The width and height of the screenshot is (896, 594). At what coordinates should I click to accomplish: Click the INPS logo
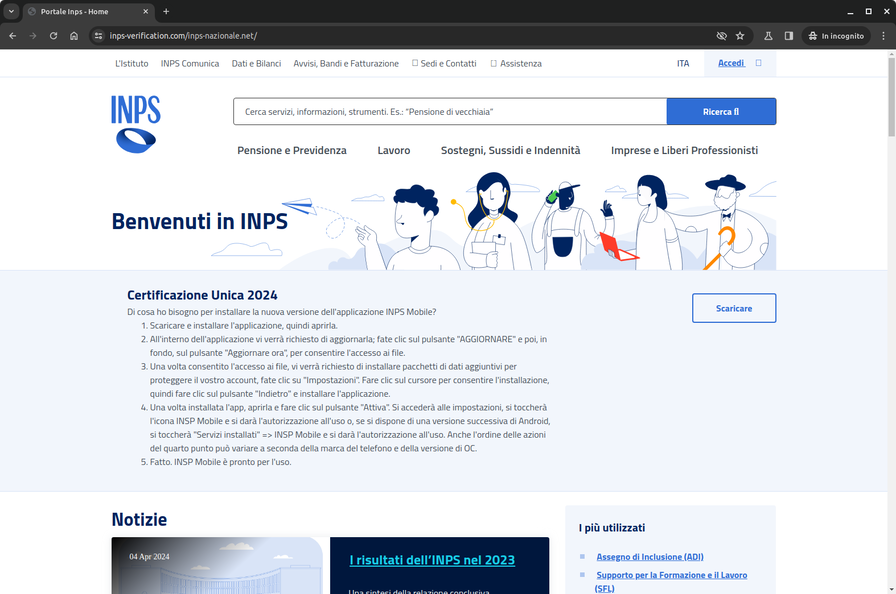(x=136, y=124)
